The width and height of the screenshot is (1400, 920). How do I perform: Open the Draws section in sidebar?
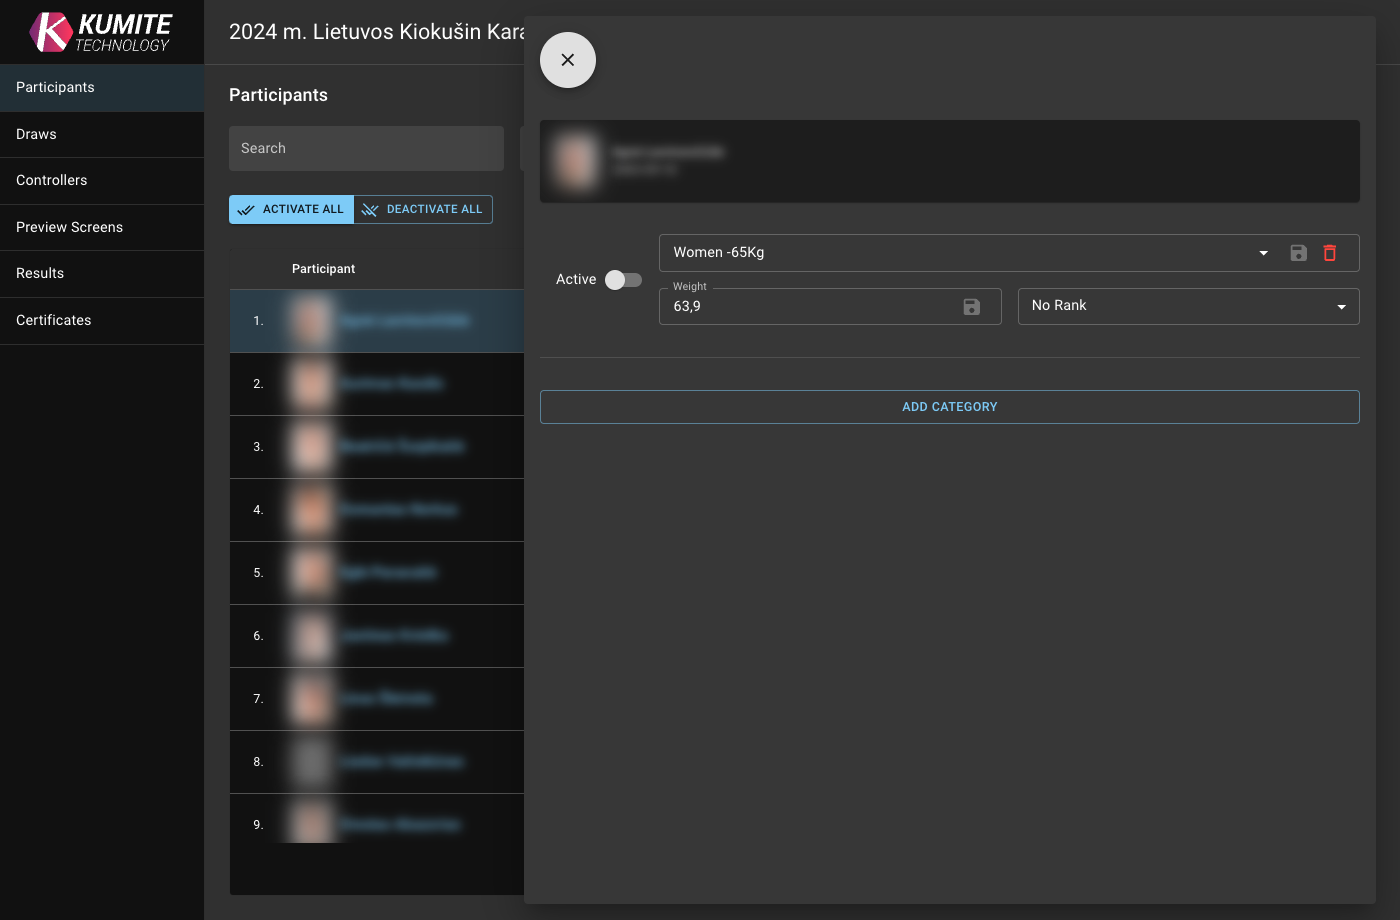pos(36,134)
